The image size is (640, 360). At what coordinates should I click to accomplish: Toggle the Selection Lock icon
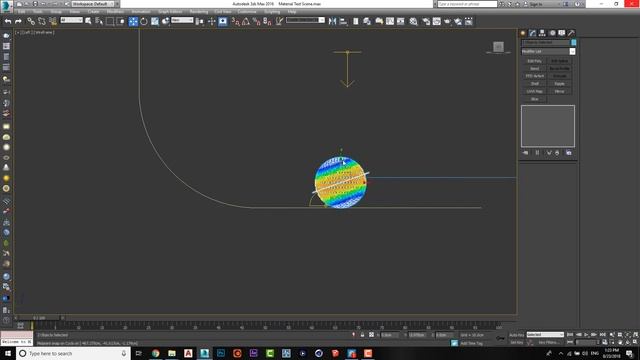(362, 335)
